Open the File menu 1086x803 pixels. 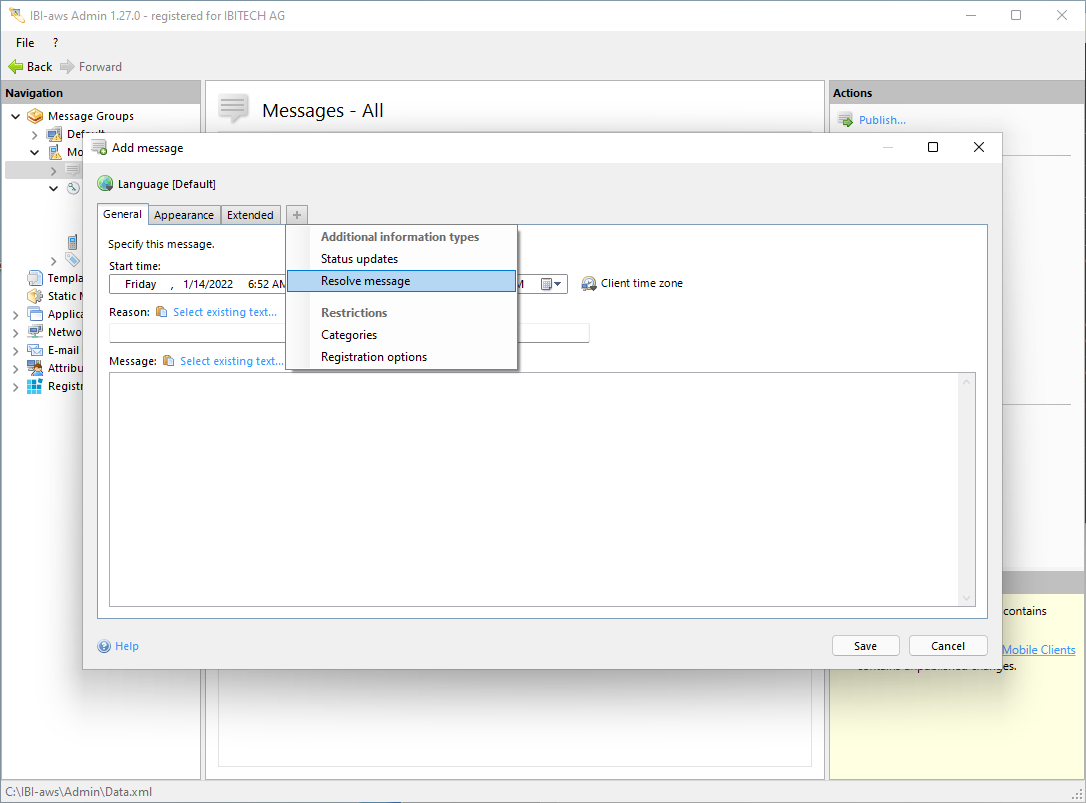coord(25,43)
